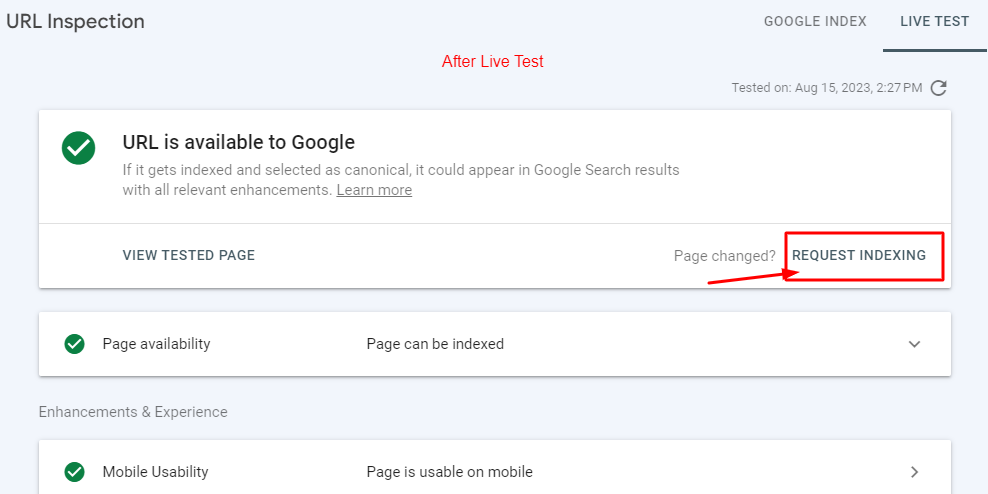Open Mobile Usability details via right chevron
Image resolution: width=988 pixels, height=494 pixels.
(914, 472)
